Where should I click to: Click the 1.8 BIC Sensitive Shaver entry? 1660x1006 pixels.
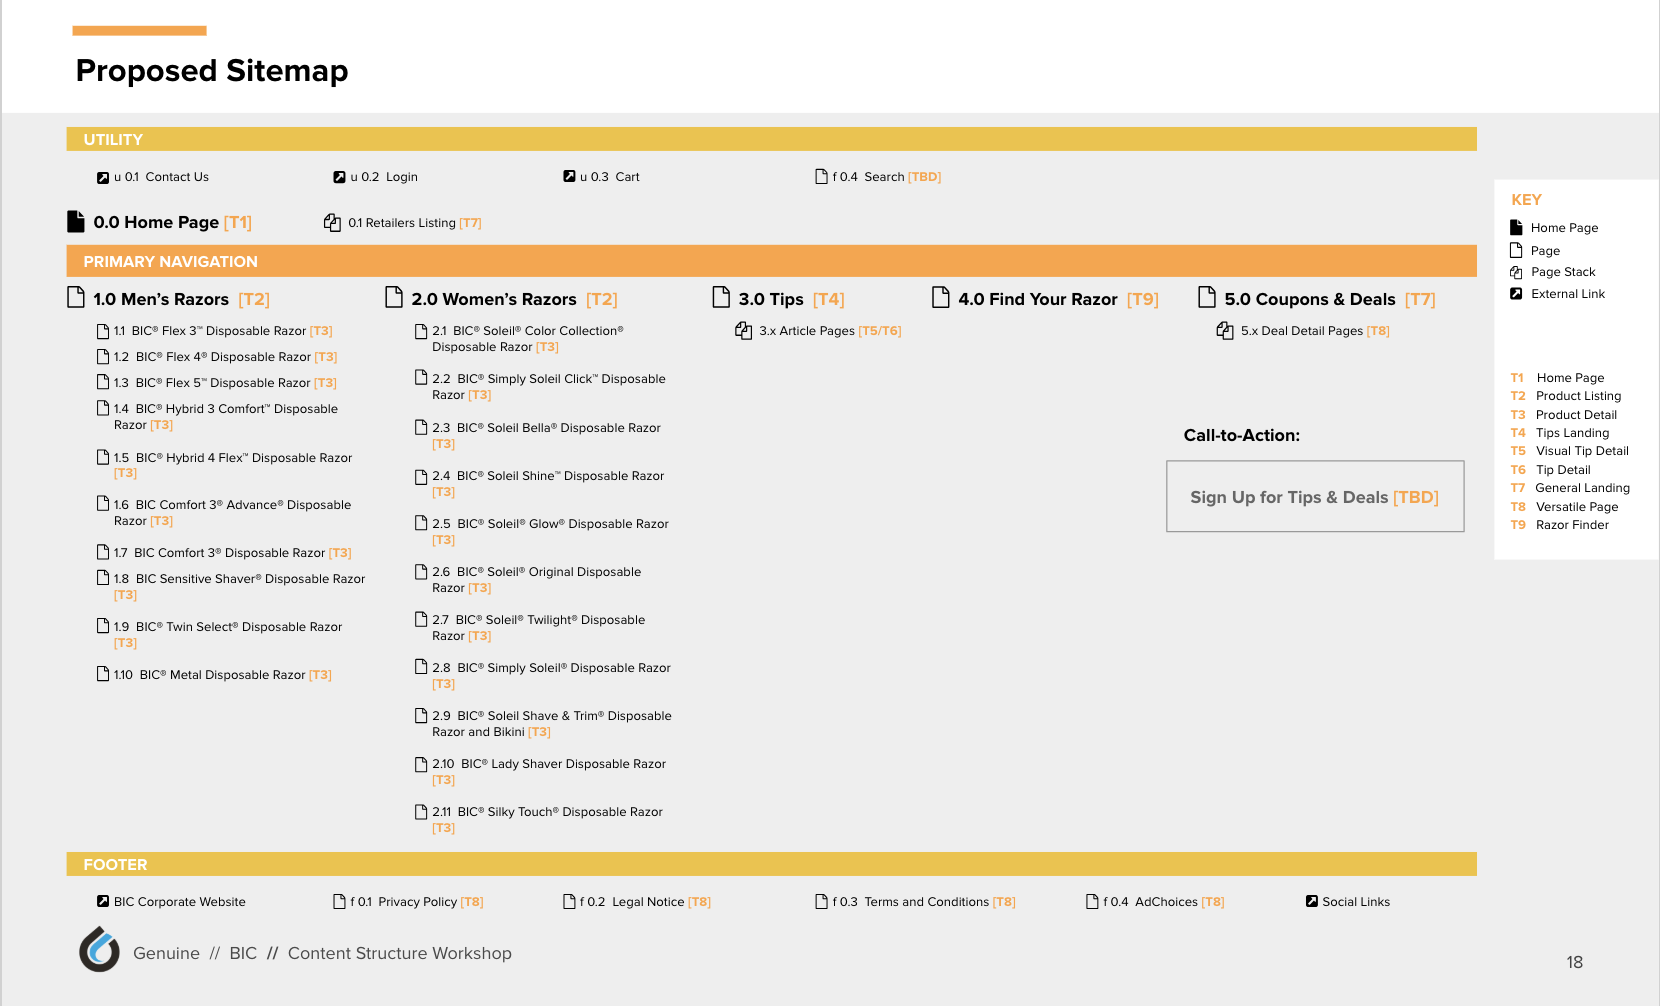click(239, 587)
